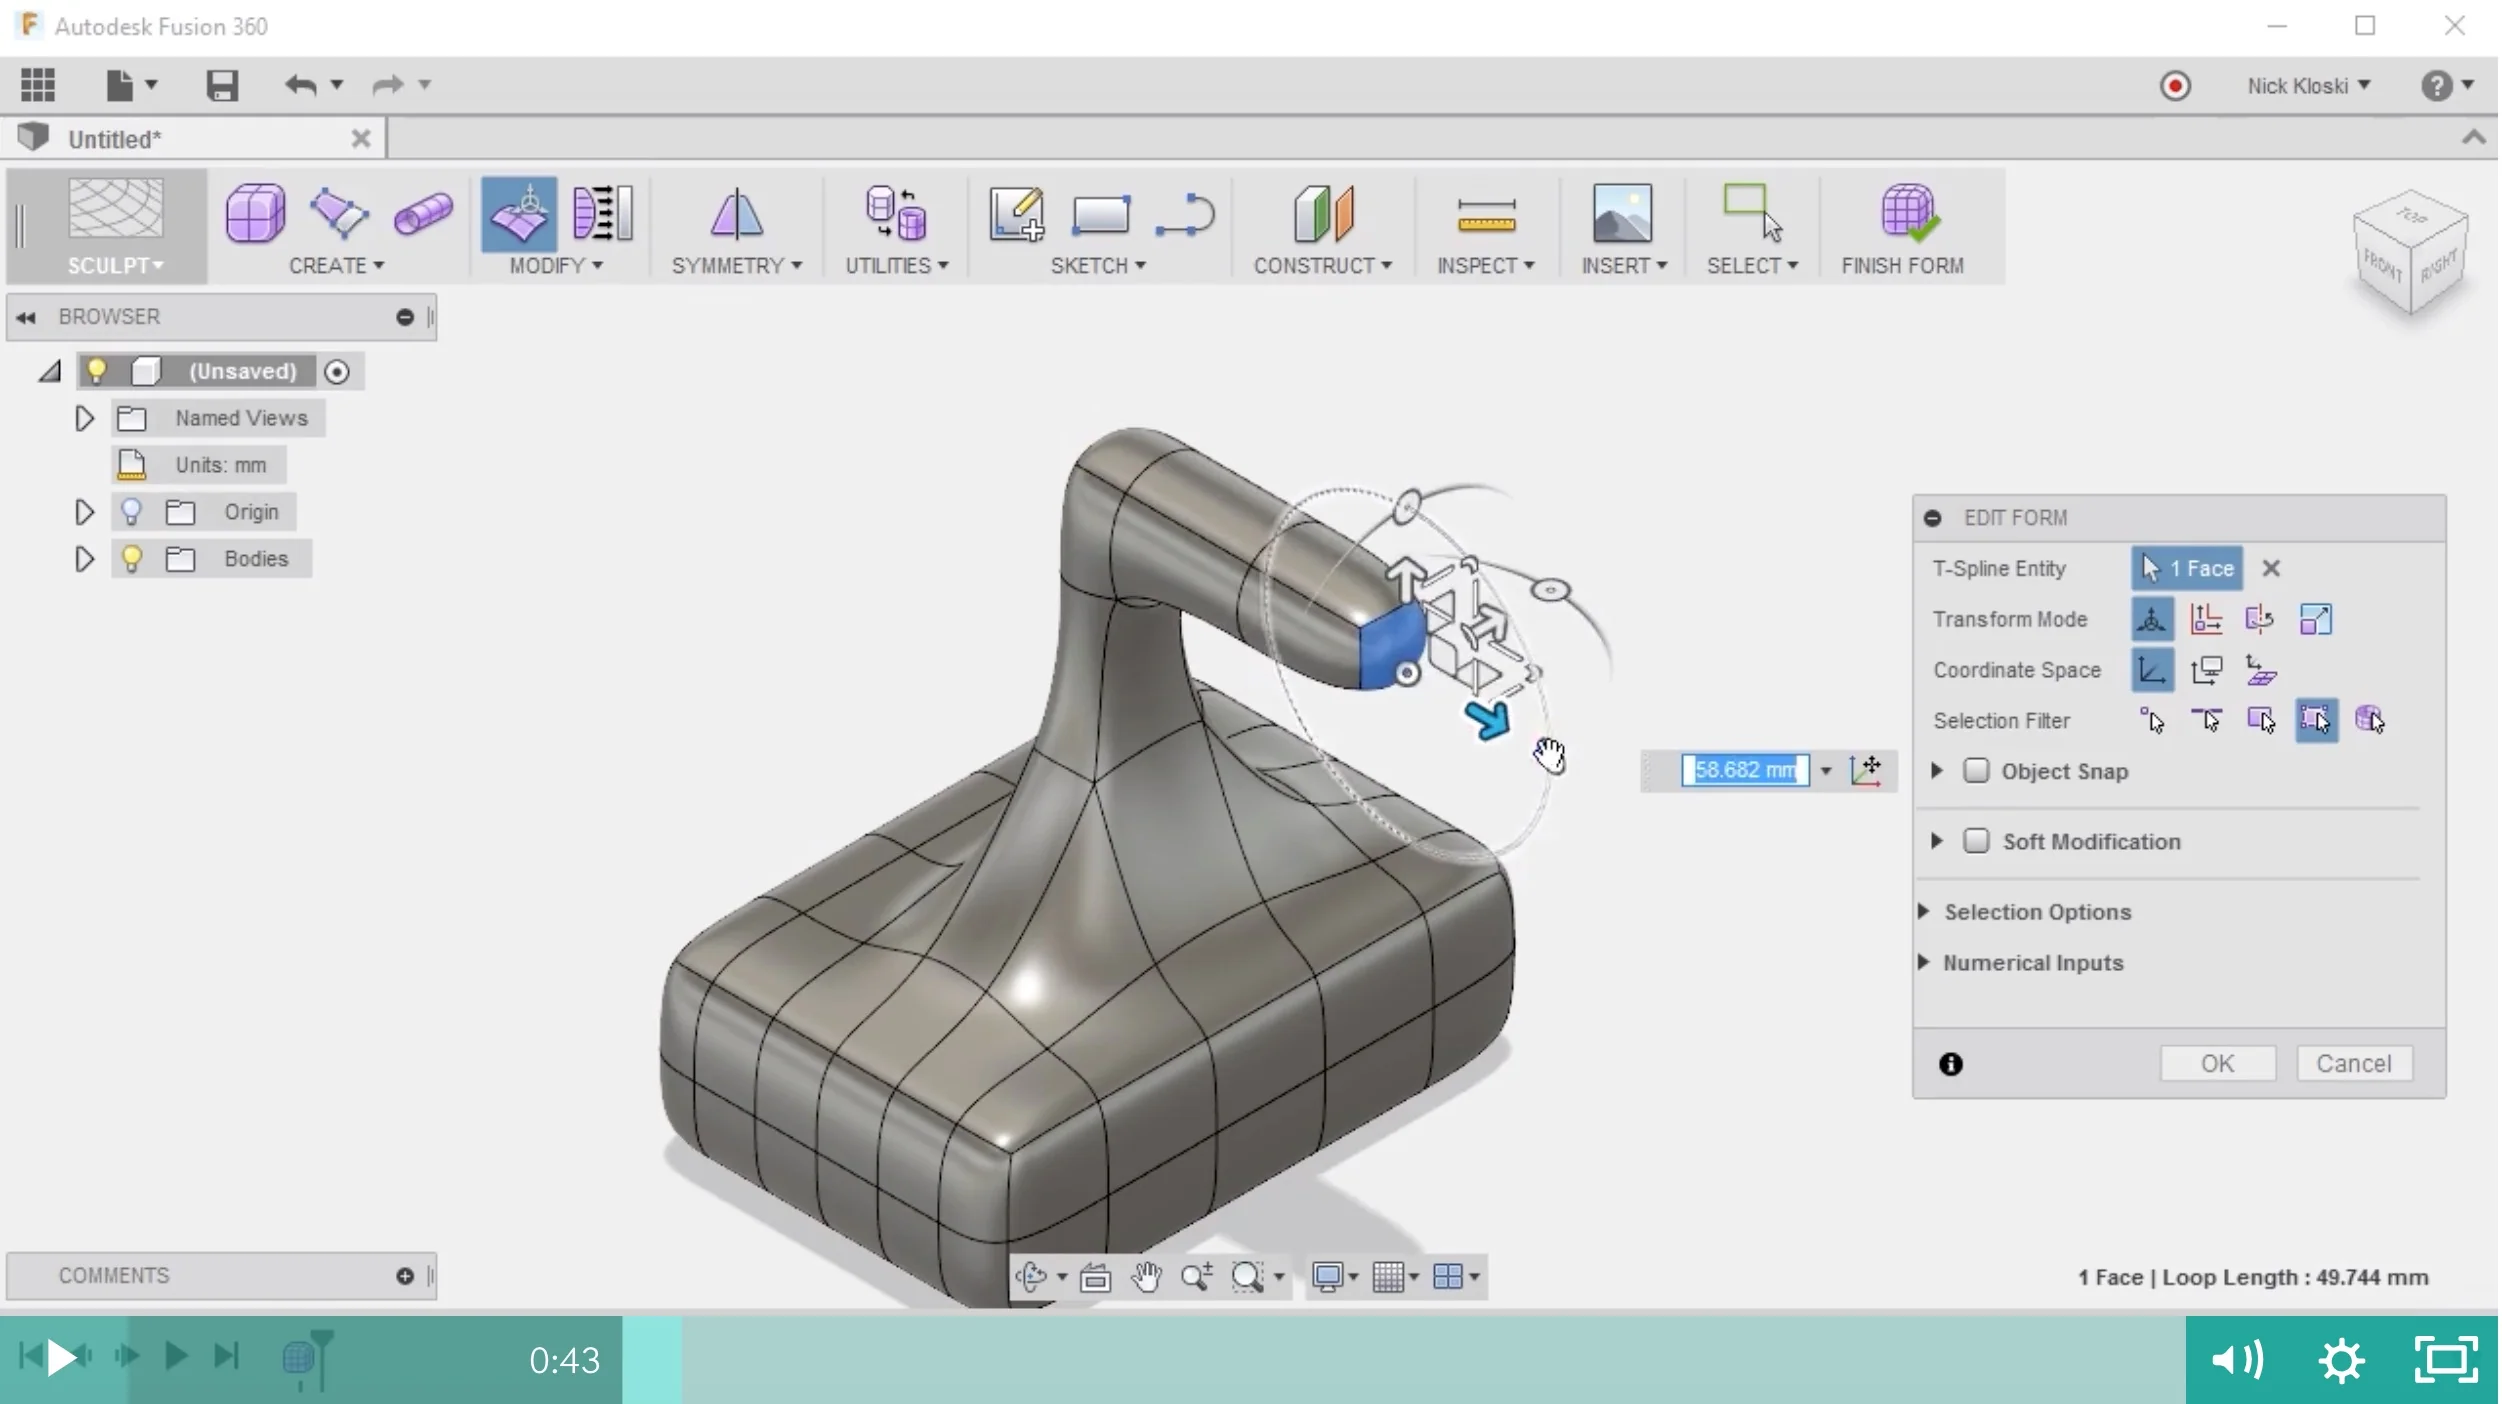This screenshot has width=2502, height=1404.
Task: Click the Edit Form tool icon
Action: coord(519,213)
